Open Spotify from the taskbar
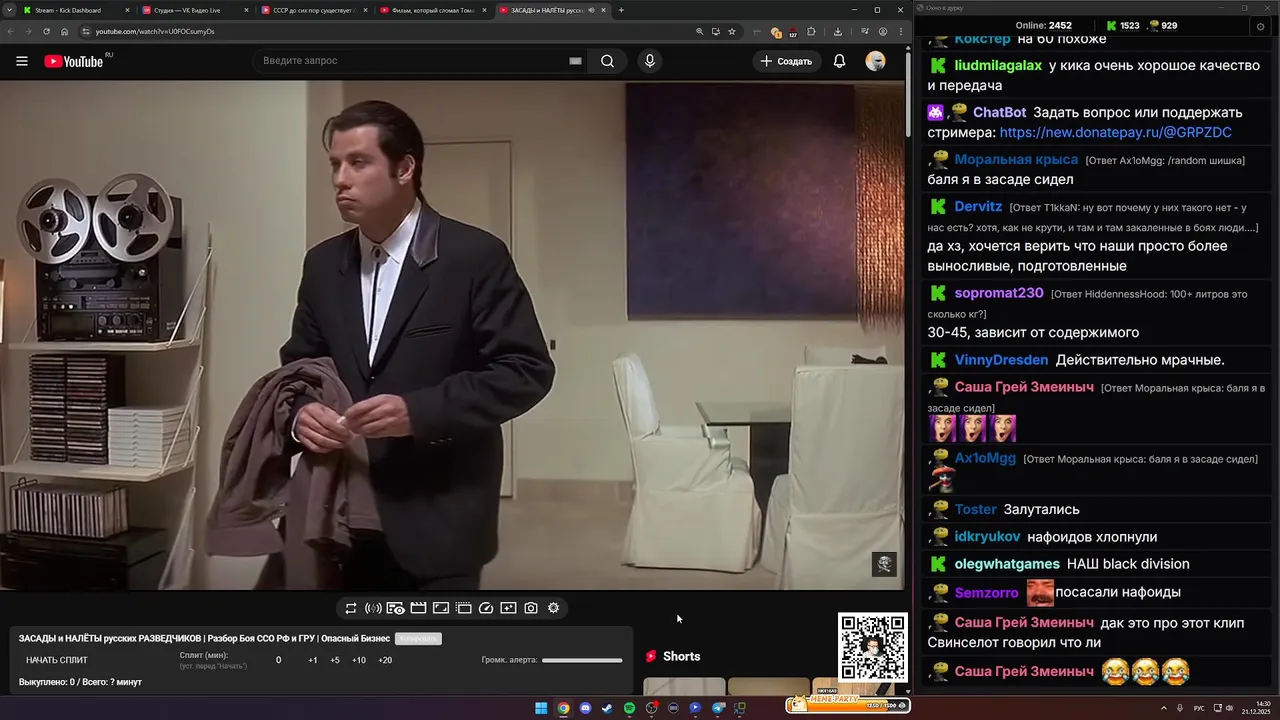This screenshot has width=1280, height=720. [629, 708]
